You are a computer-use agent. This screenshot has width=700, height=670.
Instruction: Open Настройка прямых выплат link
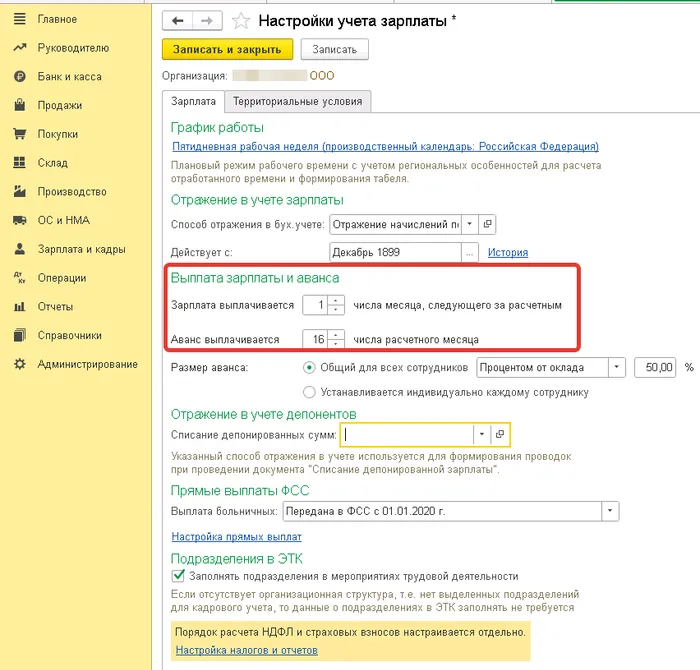pos(237,537)
